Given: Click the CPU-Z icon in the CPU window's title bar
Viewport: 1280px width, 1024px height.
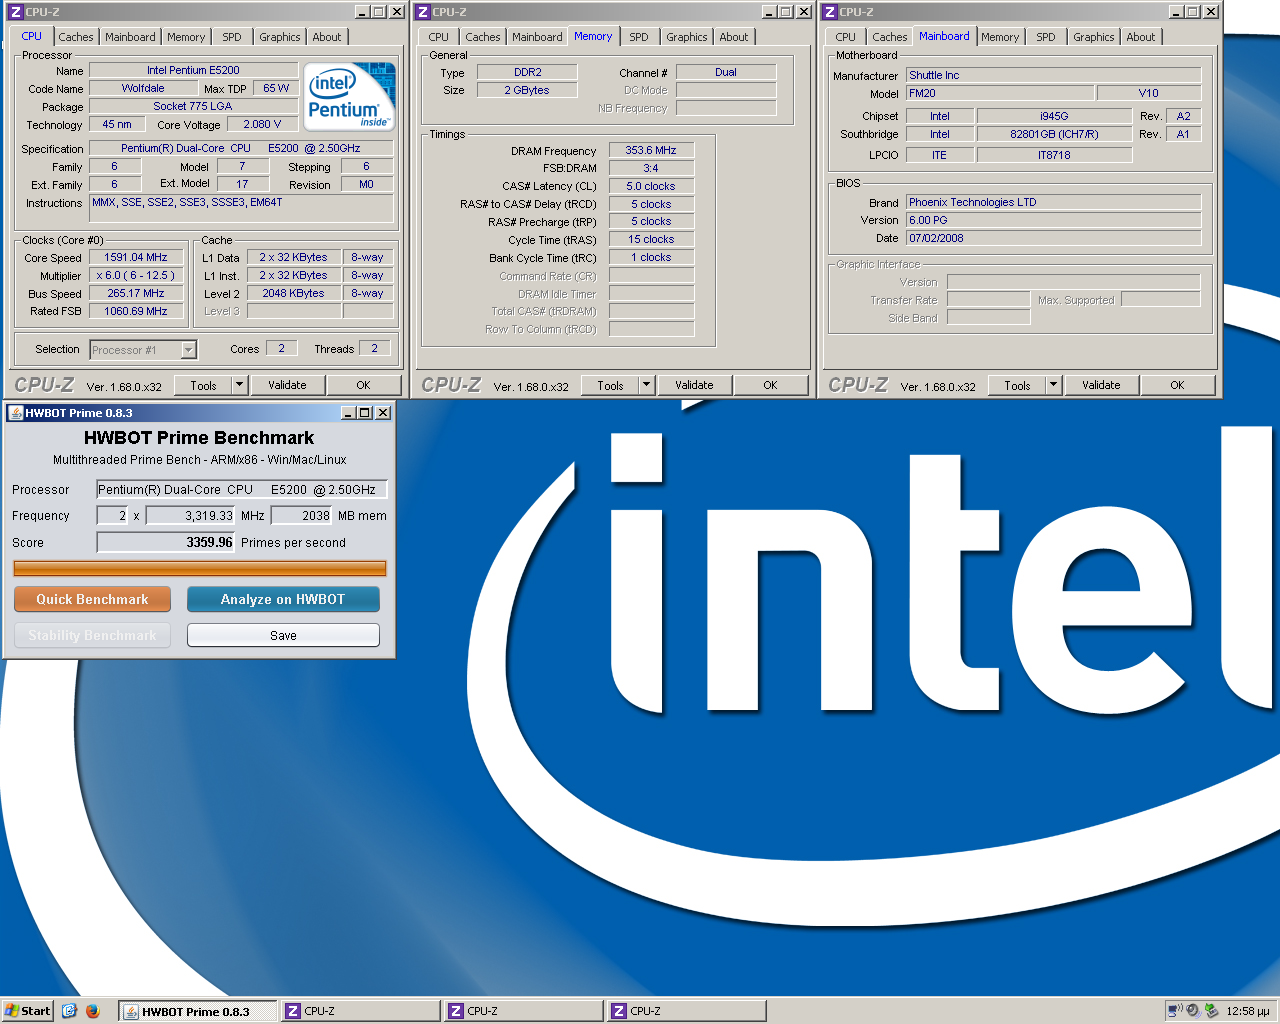Looking at the screenshot, I should 15,12.
